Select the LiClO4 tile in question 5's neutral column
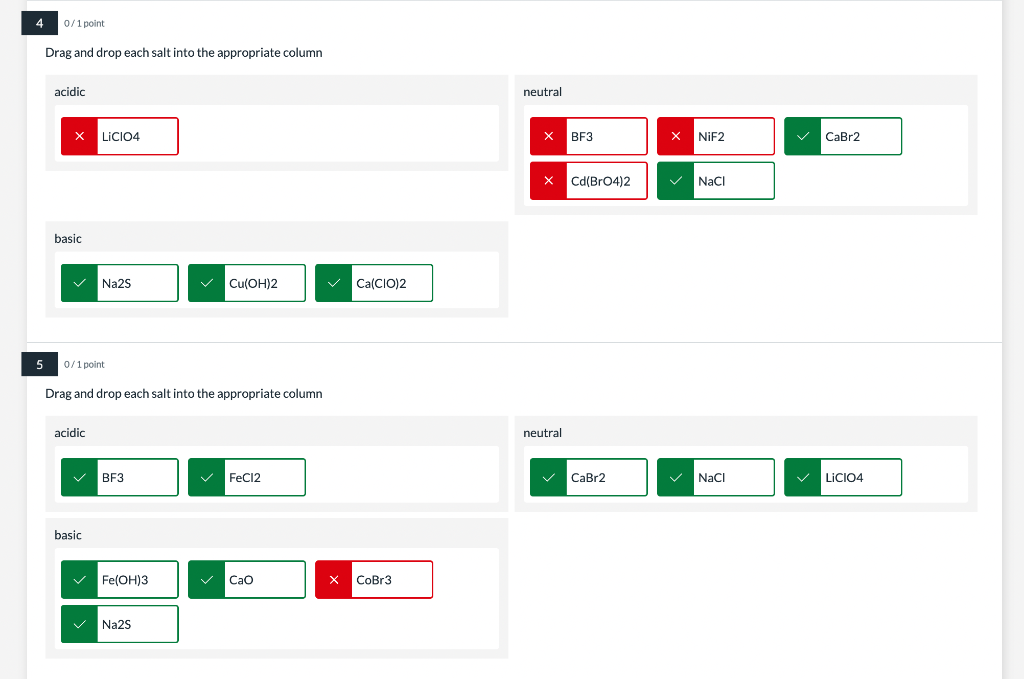 click(843, 477)
